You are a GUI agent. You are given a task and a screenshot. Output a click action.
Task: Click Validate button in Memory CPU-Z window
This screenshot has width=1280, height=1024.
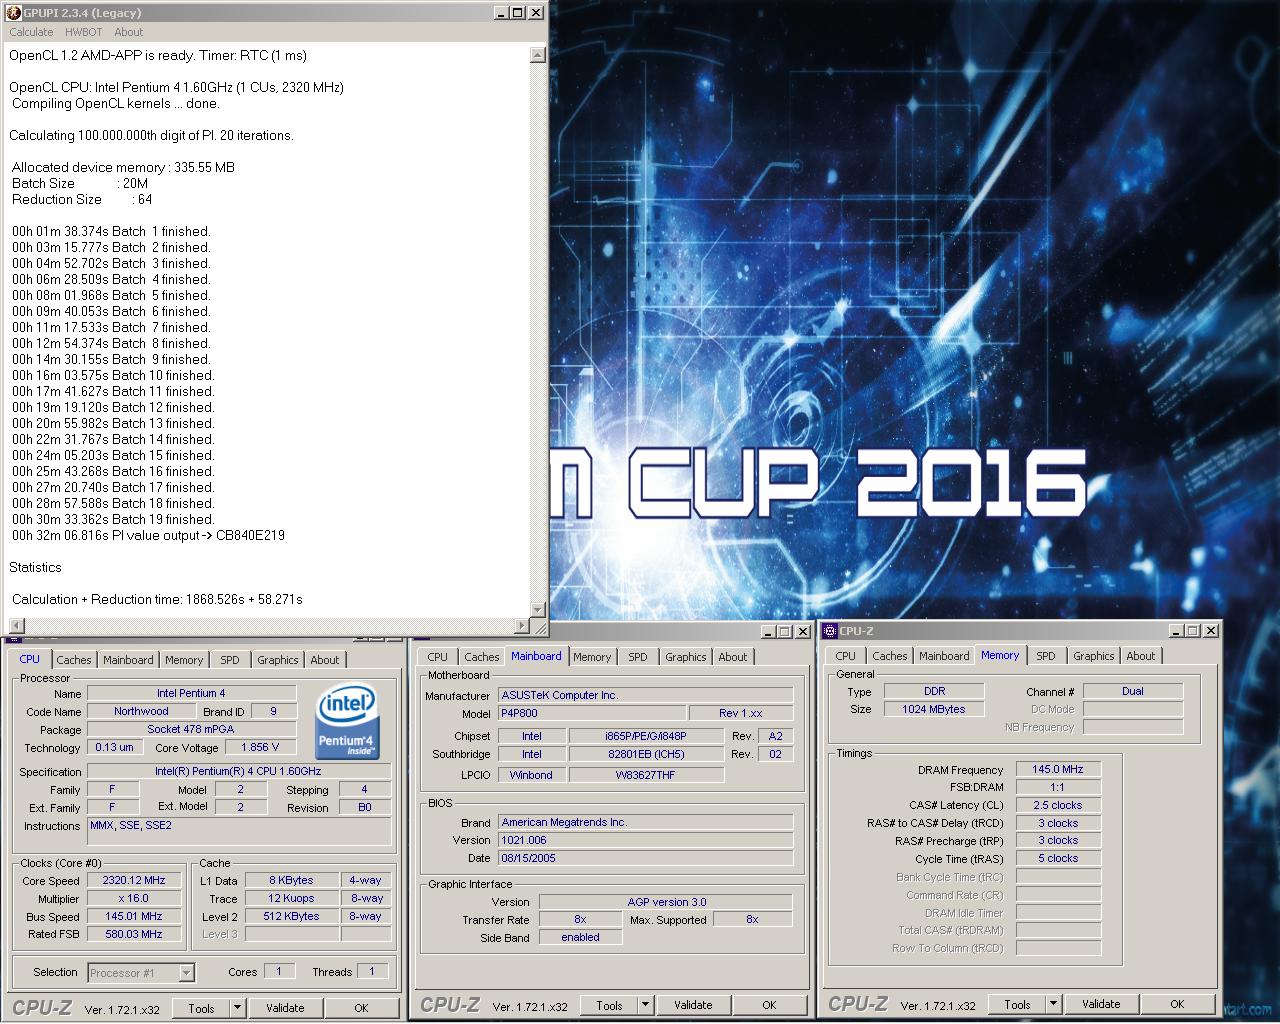tap(1101, 1004)
